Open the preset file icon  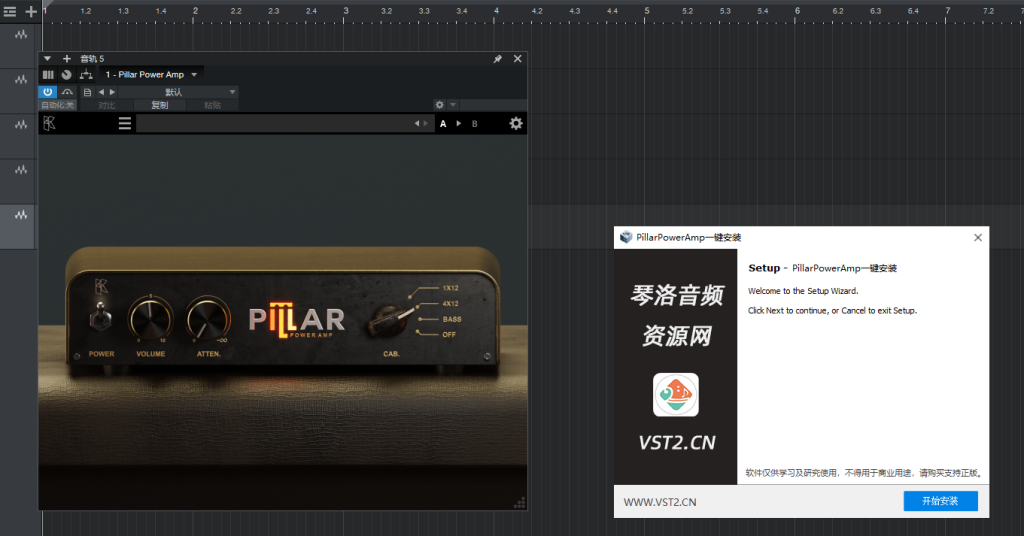tap(88, 92)
